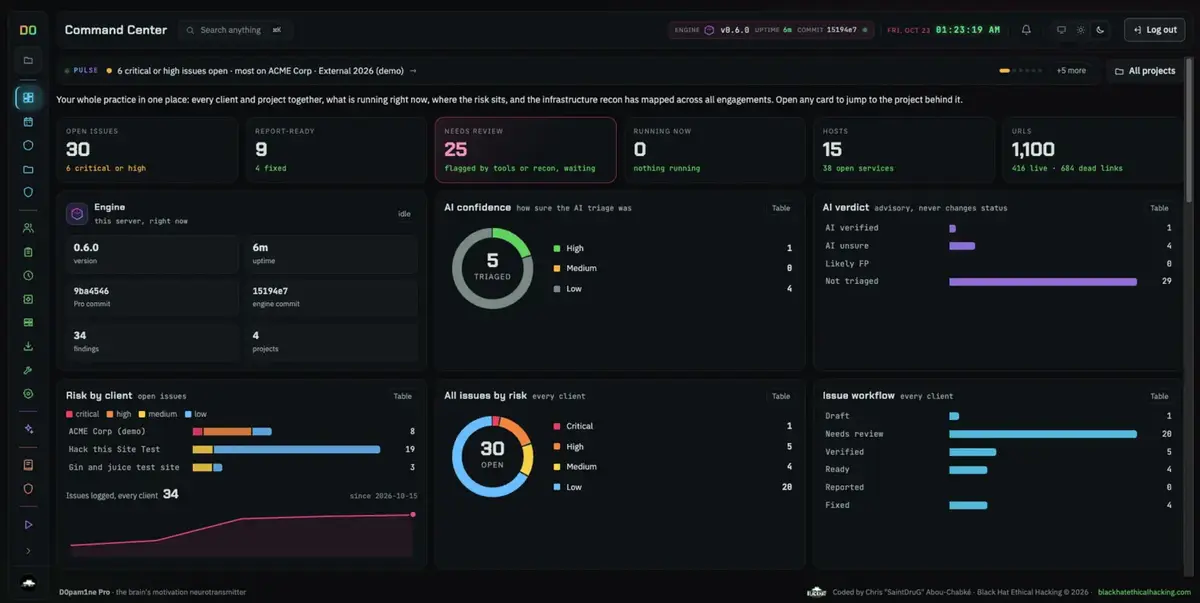This screenshot has width=1200, height=603.
Task: Click the AI unsure verdict row
Action: click(998, 245)
